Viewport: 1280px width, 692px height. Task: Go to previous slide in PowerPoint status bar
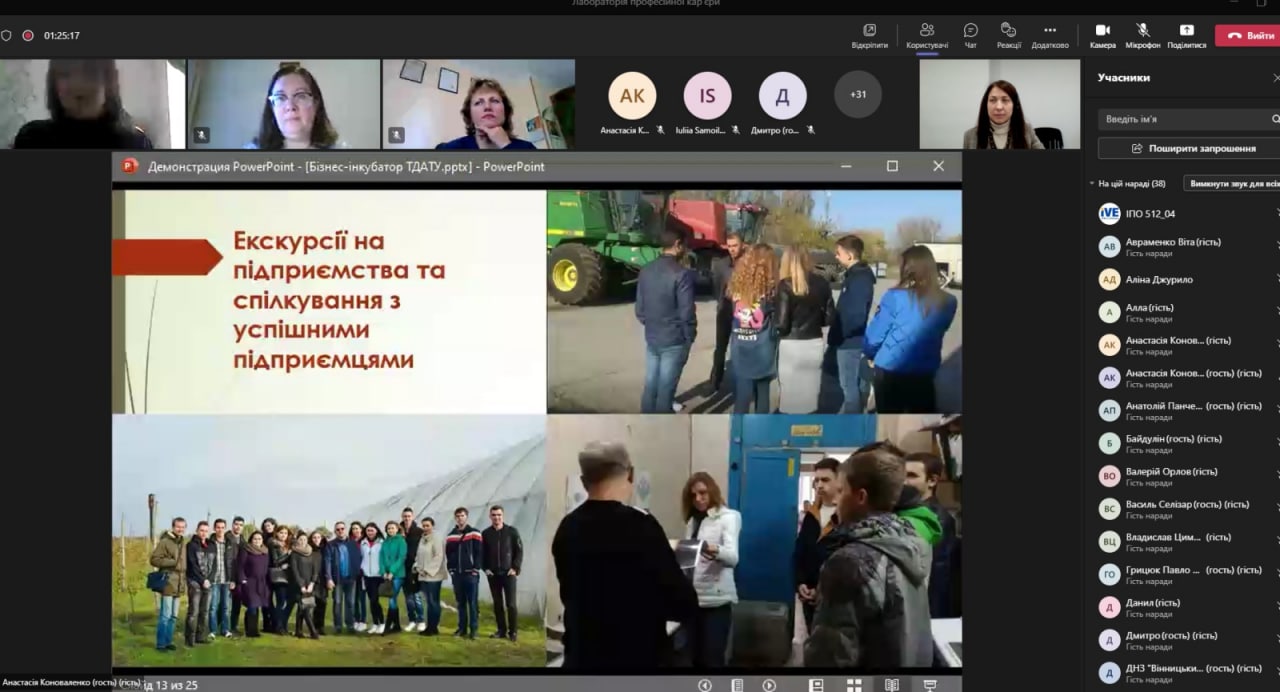coord(705,685)
